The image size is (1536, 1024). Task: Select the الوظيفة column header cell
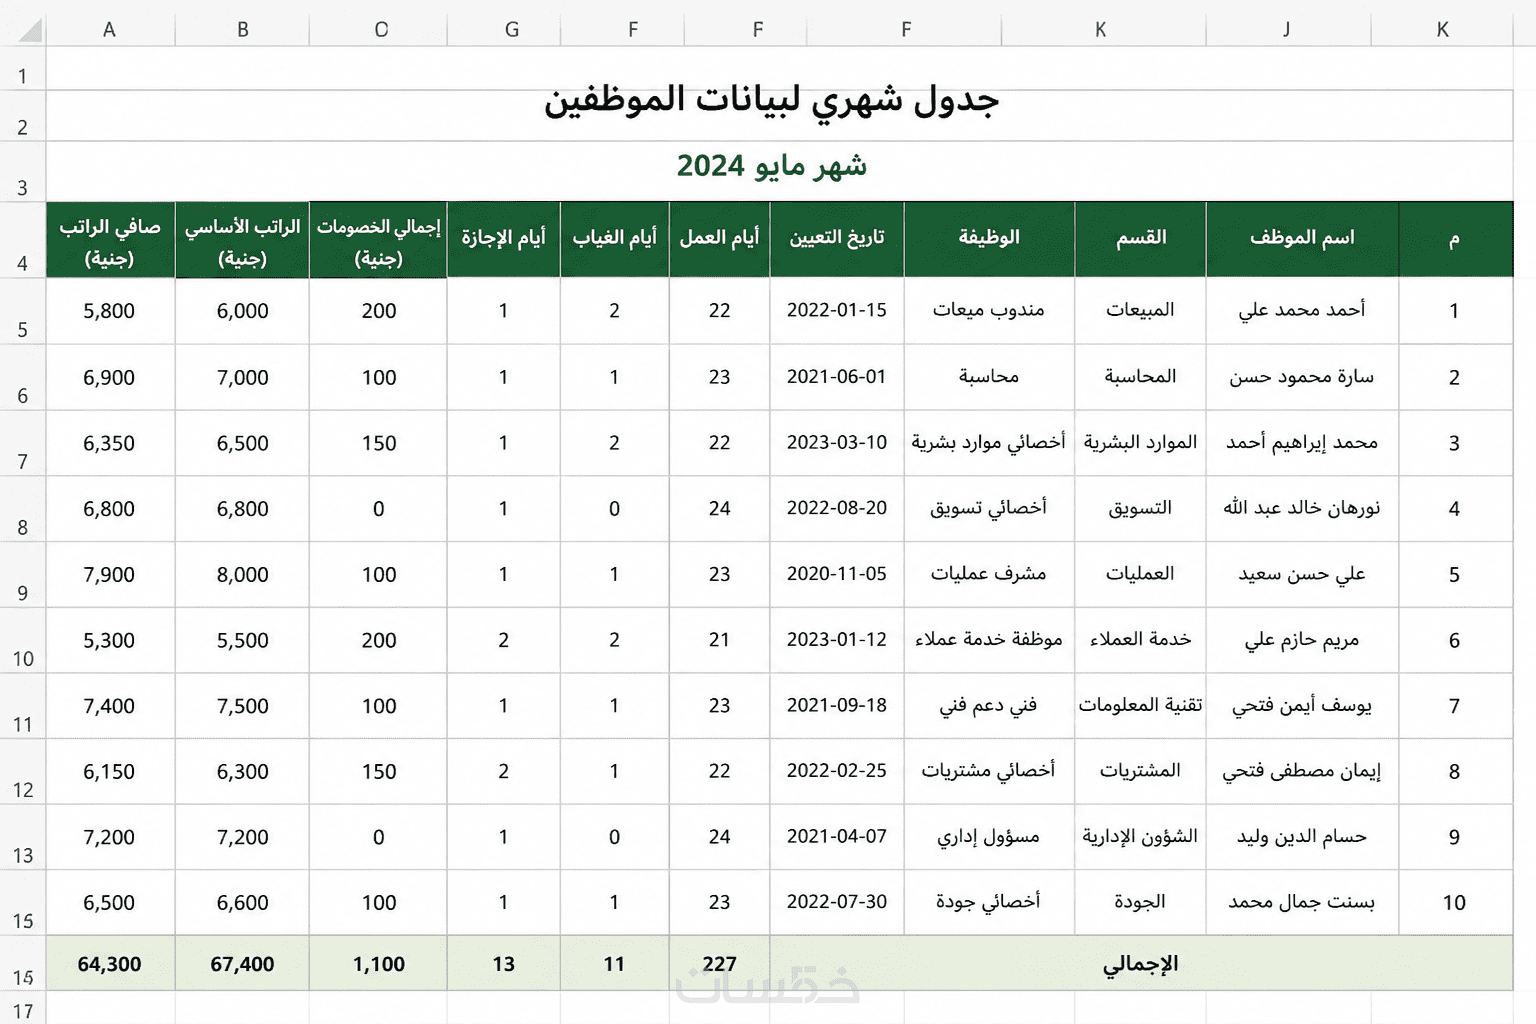click(989, 239)
